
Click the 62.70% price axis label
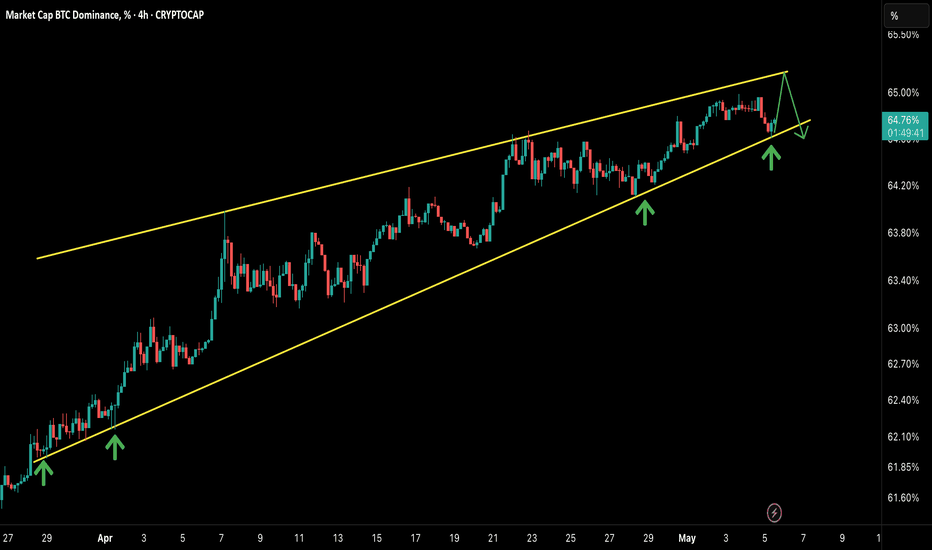903,364
